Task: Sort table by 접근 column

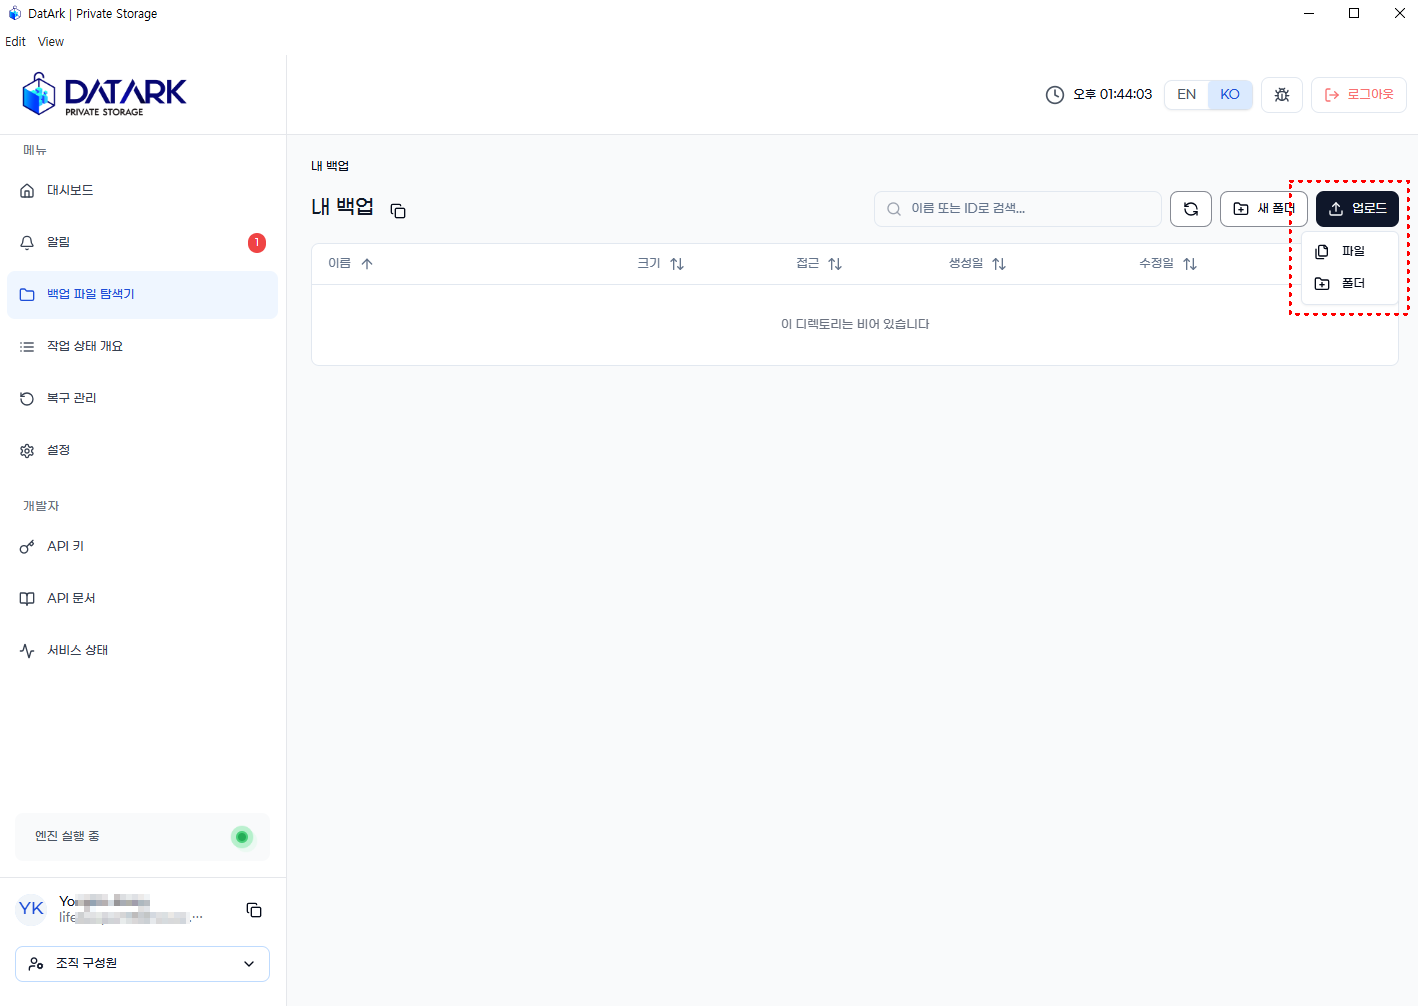Action: [x=819, y=264]
